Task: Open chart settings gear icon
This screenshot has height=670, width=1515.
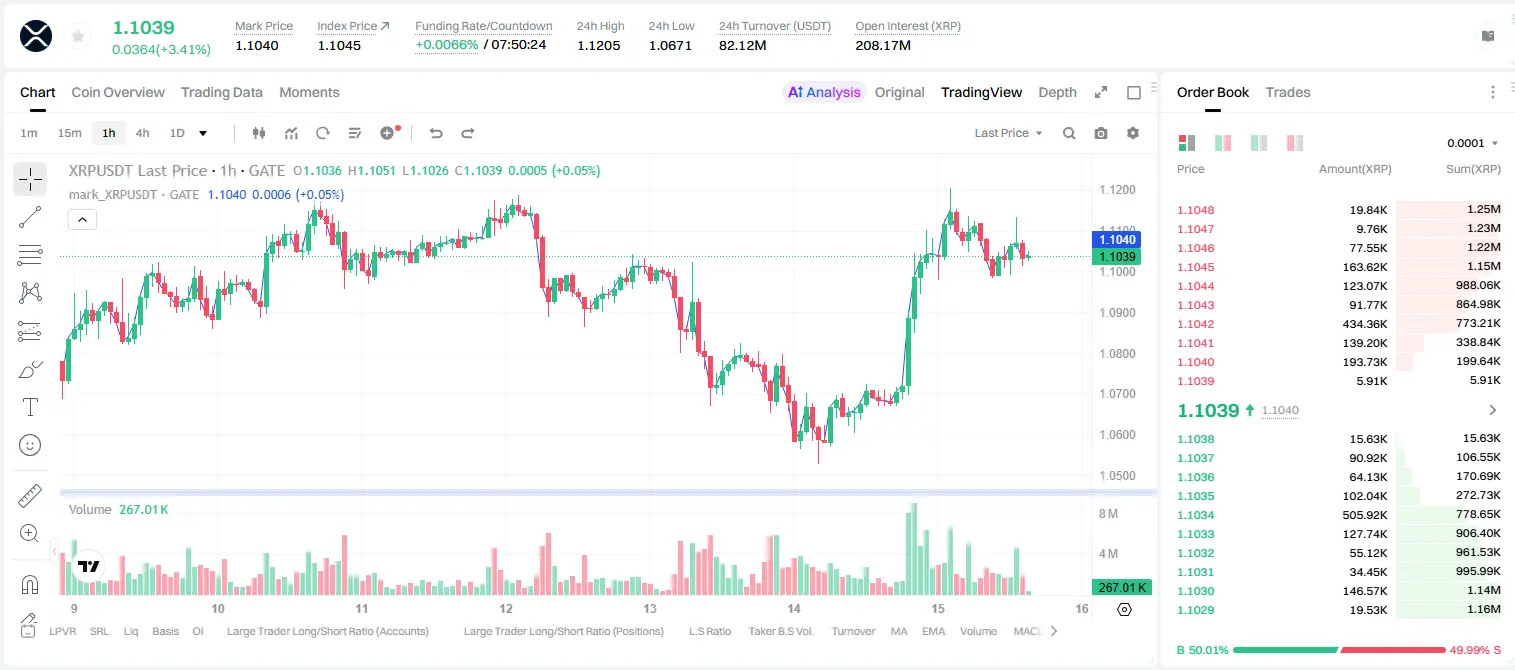Action: pos(1133,133)
